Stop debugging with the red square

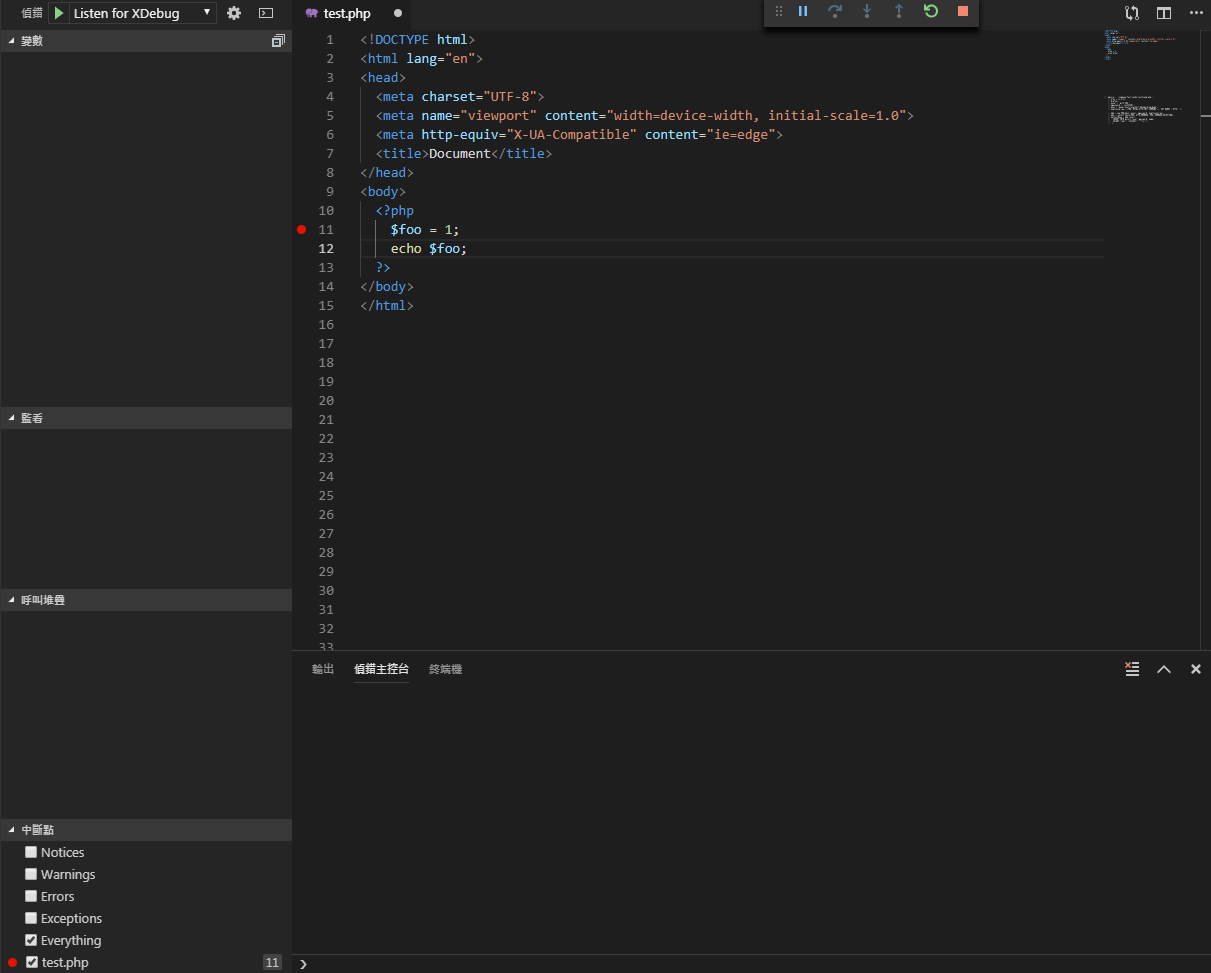pyautogui.click(x=963, y=12)
